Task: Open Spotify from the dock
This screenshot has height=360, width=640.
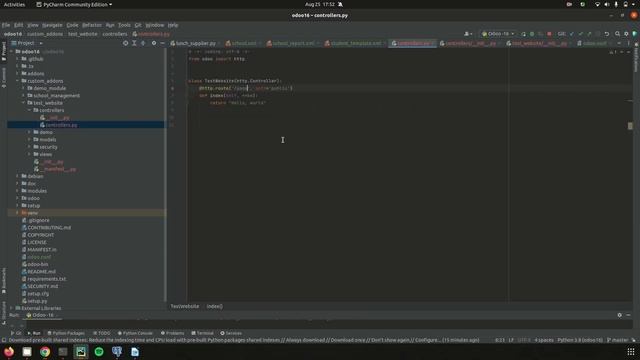Action: pos(99,351)
